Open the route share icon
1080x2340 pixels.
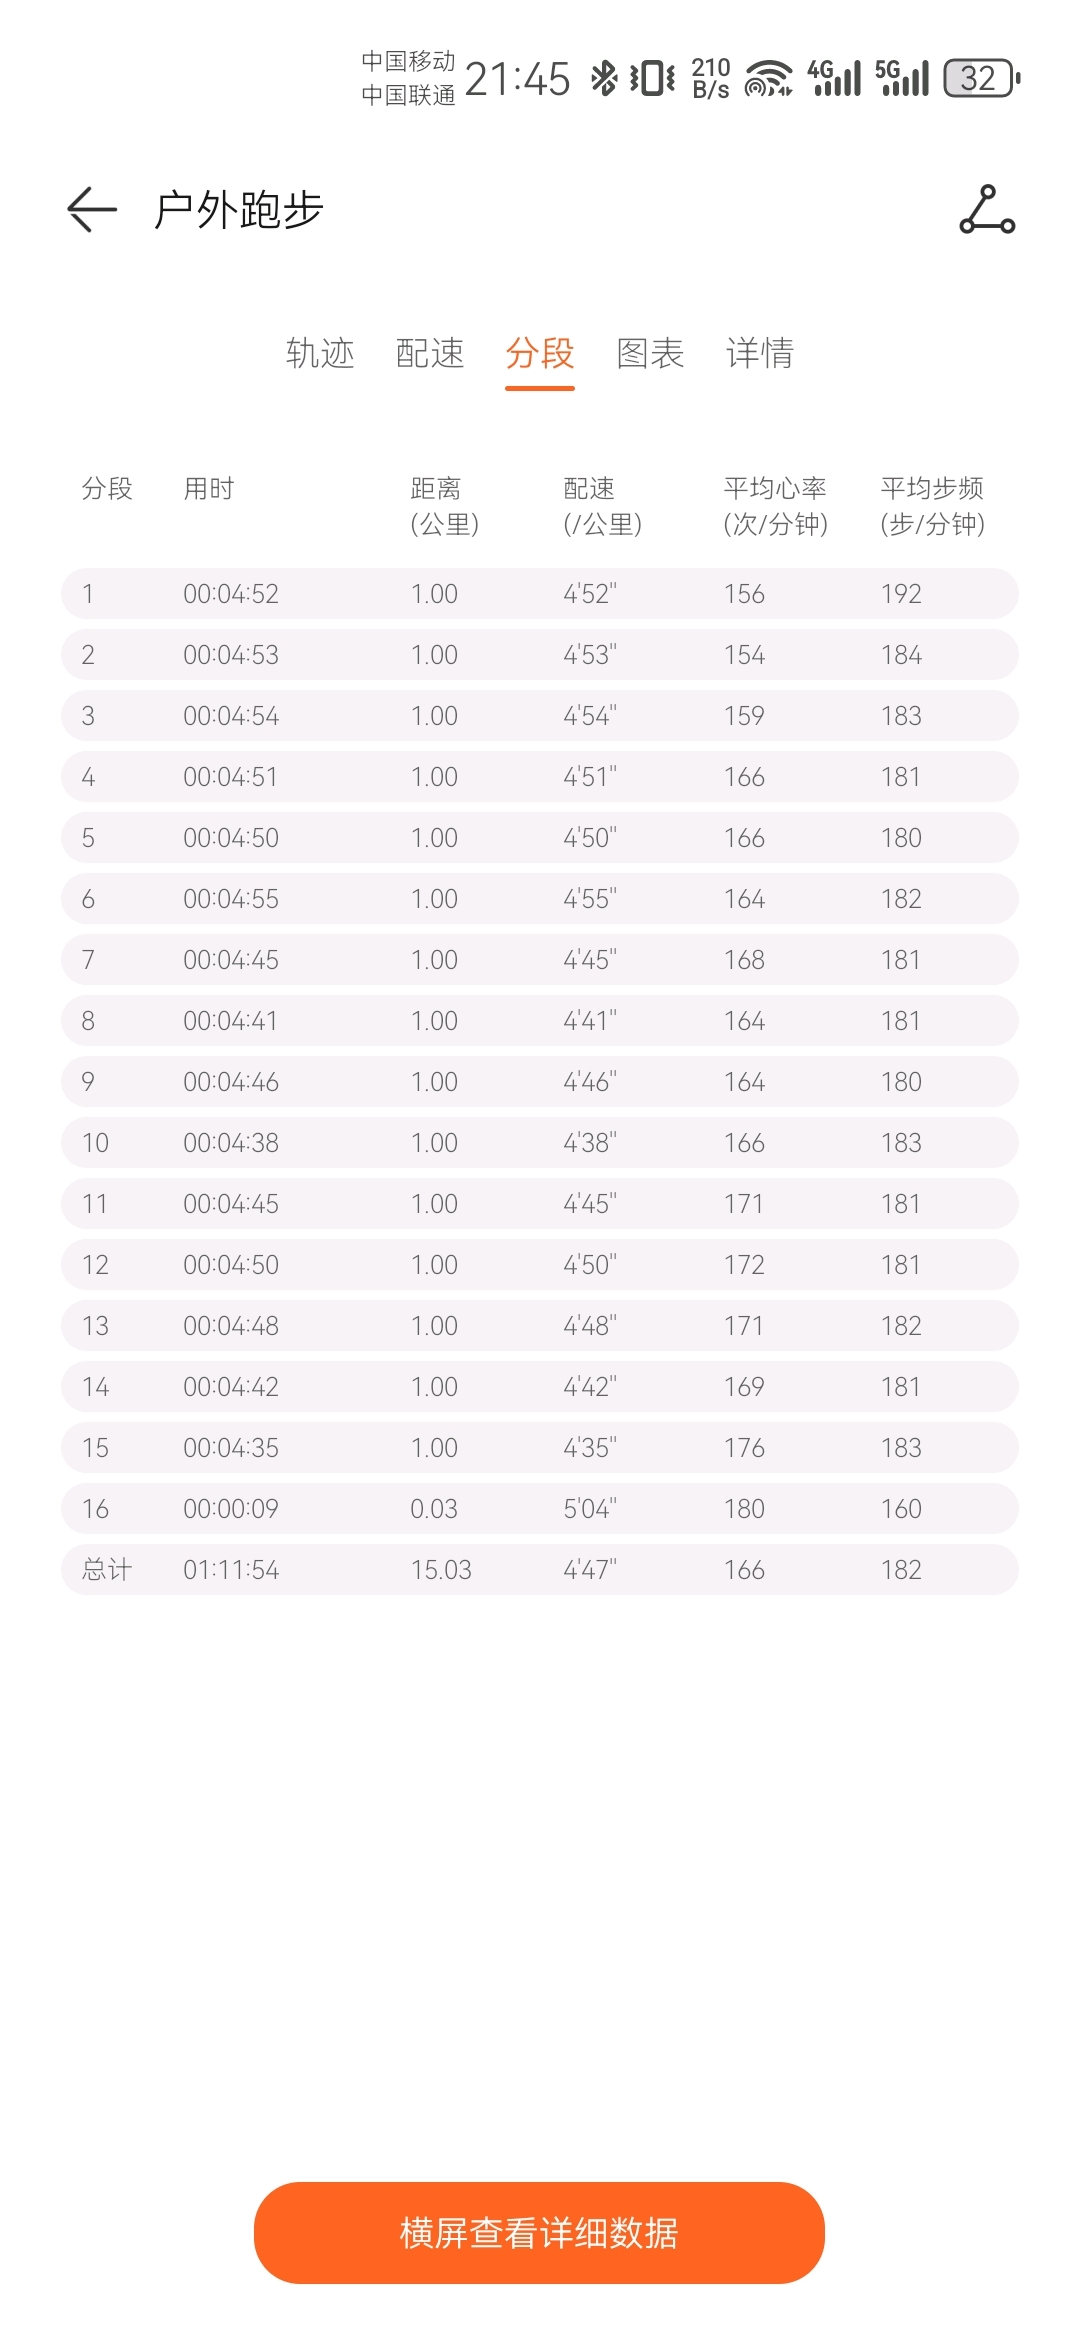tap(987, 210)
